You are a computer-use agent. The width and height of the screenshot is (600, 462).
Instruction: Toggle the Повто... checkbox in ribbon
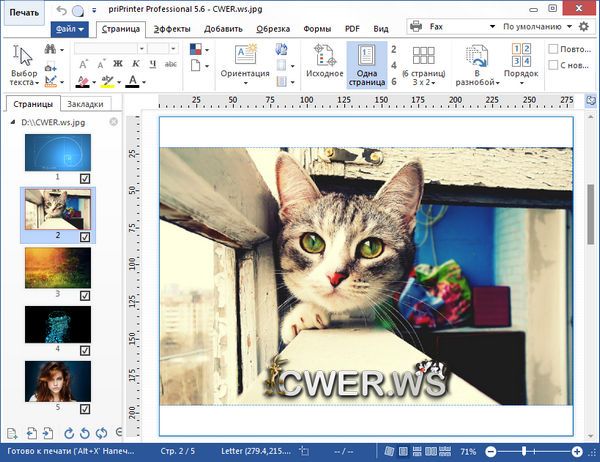(x=554, y=48)
